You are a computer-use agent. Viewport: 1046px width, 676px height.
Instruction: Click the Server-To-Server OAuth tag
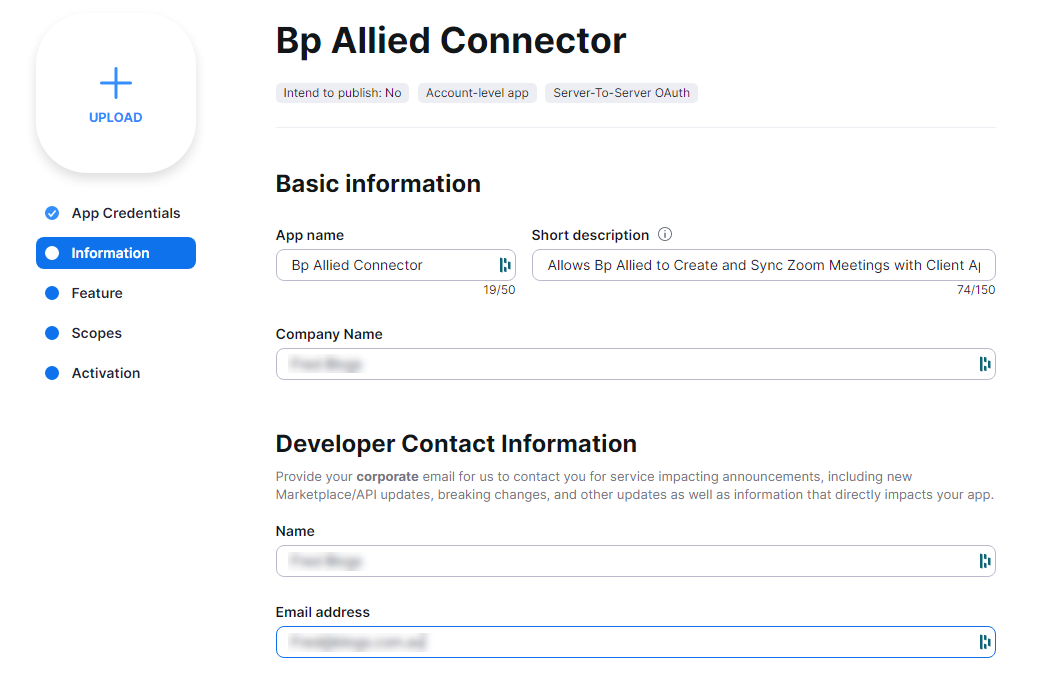coord(621,93)
